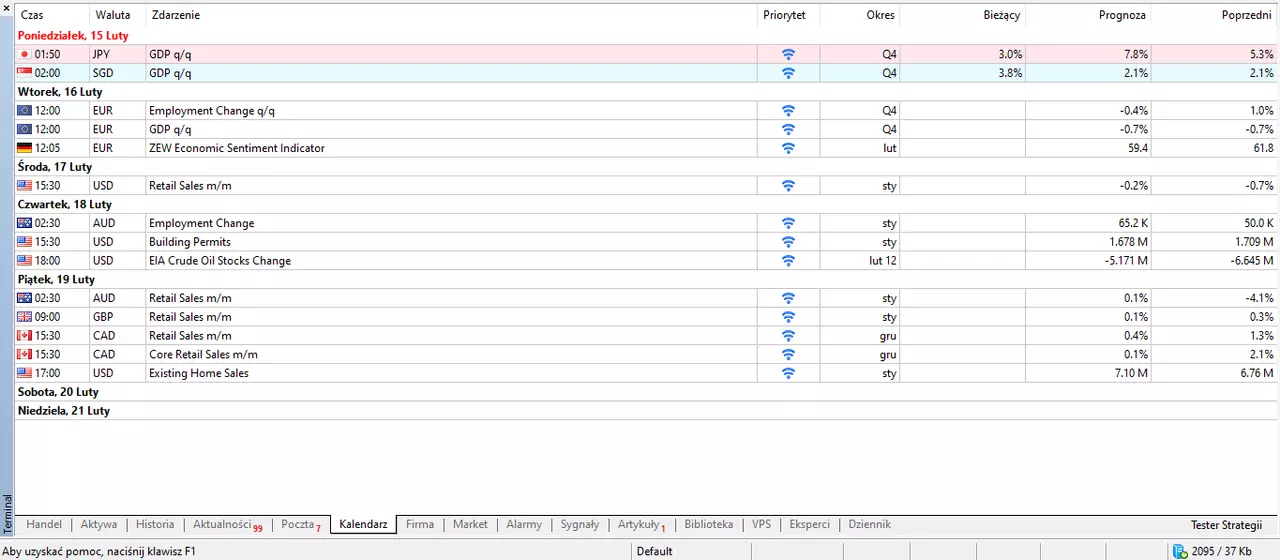
Task: Open the Aktualności tab
Action: click(x=227, y=525)
